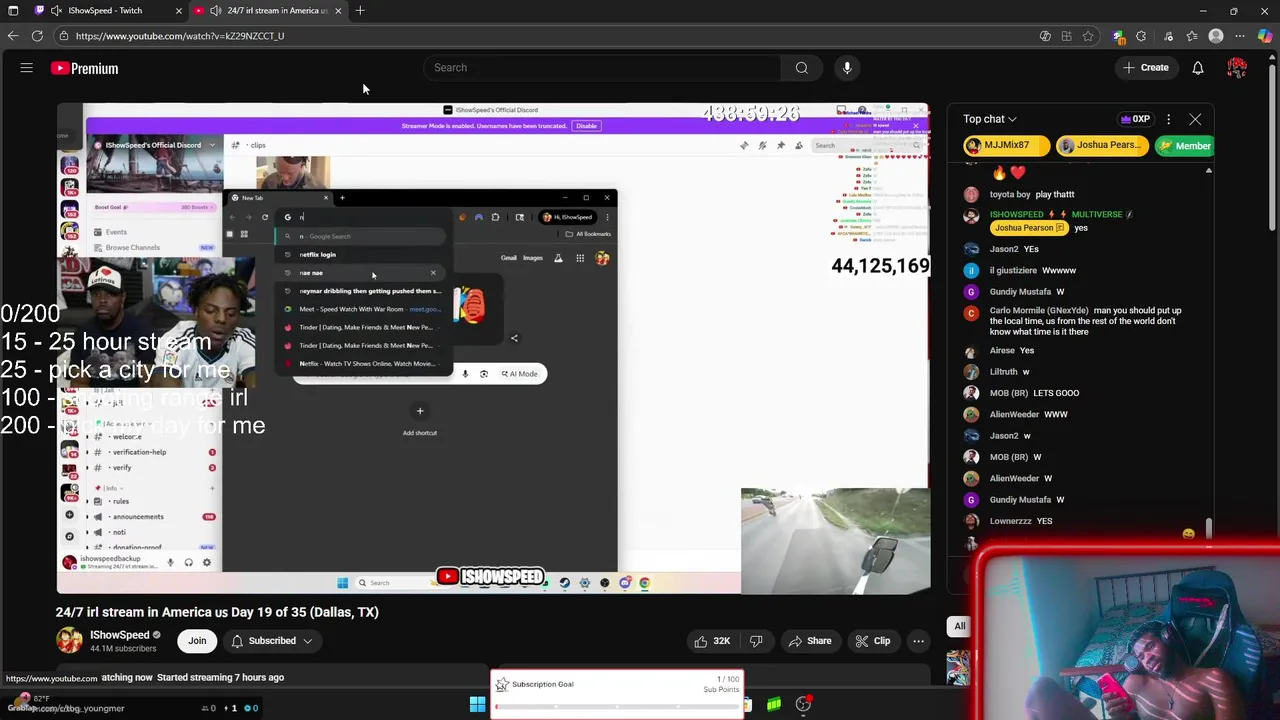The width and height of the screenshot is (1280, 720).
Task: Add this page to favorites star
Action: point(1088,36)
